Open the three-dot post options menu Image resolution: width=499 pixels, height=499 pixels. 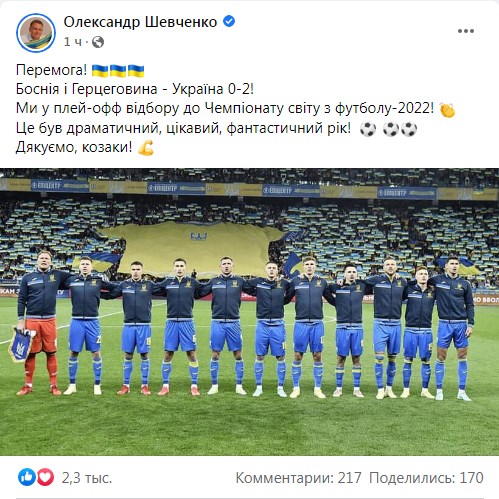466,31
